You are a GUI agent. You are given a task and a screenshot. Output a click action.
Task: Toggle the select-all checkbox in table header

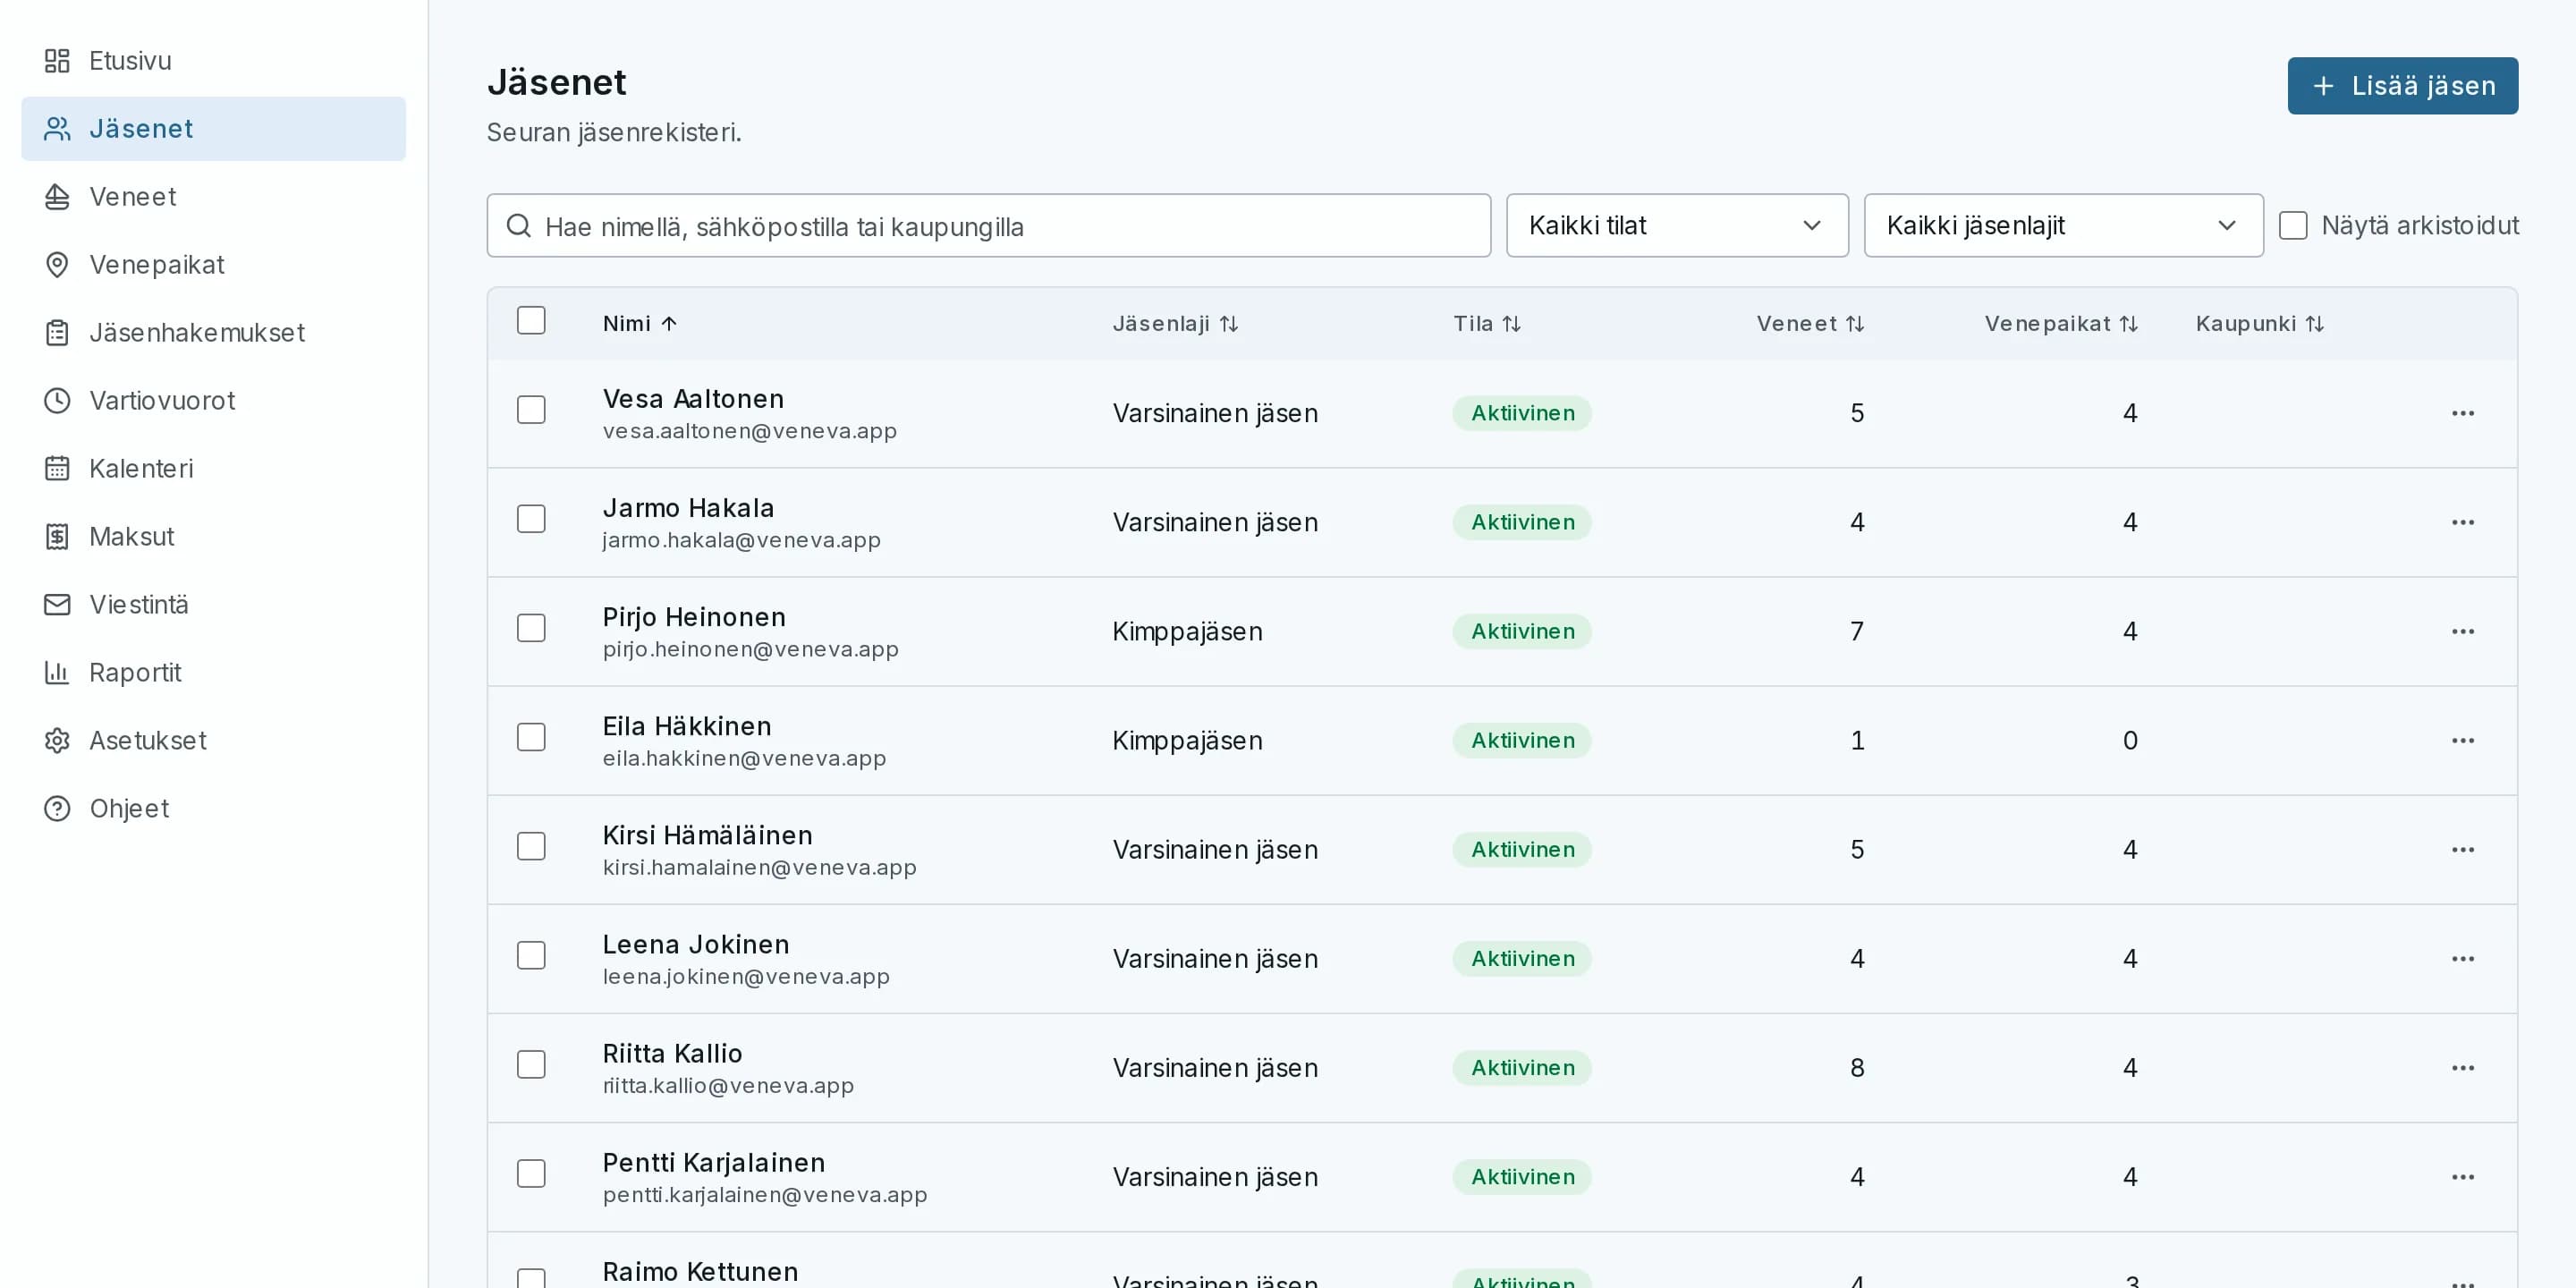click(x=531, y=321)
